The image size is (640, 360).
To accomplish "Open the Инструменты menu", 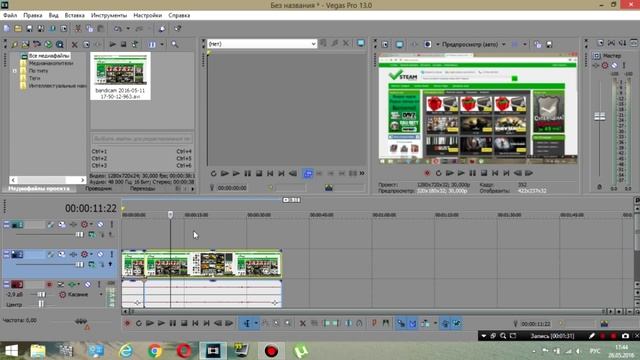I will pos(109,15).
